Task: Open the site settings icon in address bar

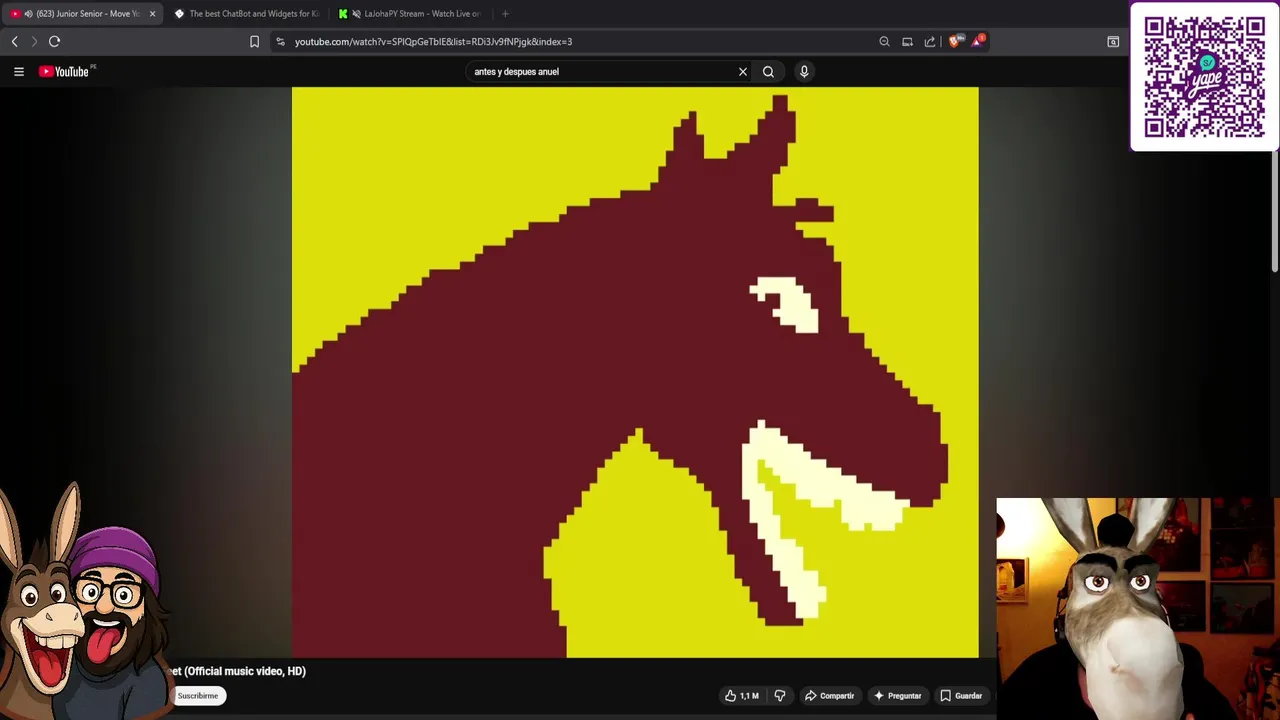Action: [x=280, y=41]
